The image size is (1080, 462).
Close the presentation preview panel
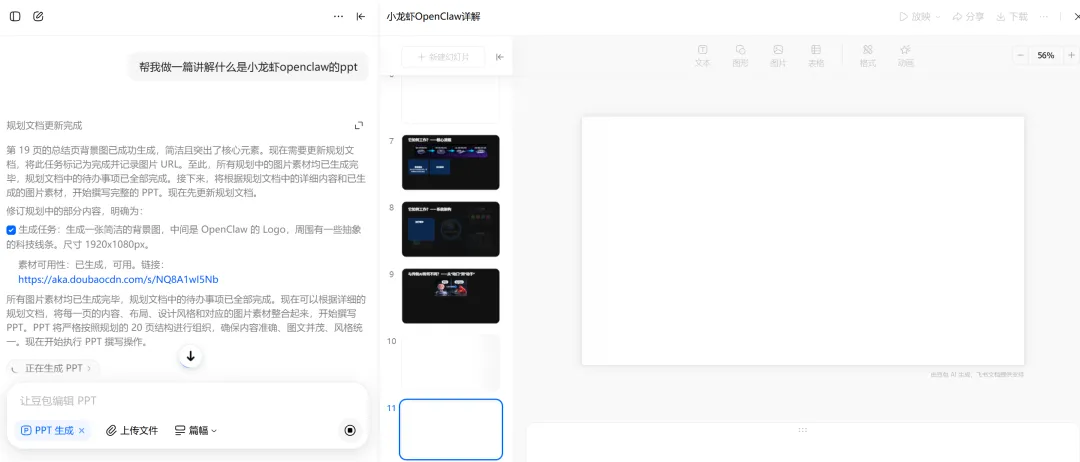tap(1077, 17)
